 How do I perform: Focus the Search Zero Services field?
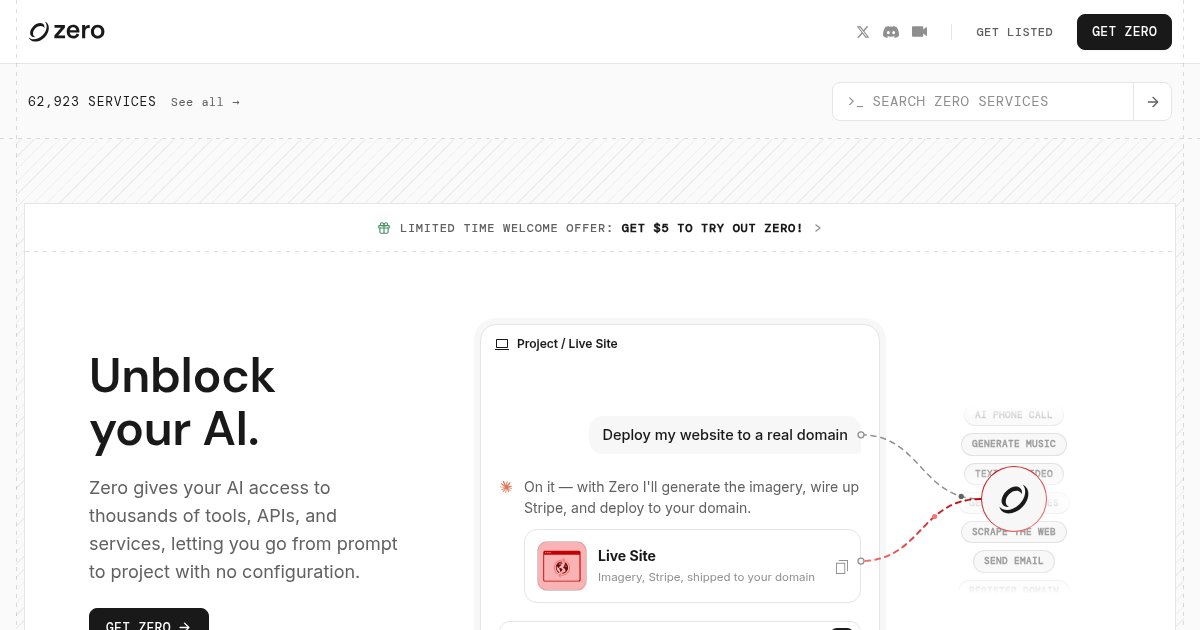(x=983, y=101)
